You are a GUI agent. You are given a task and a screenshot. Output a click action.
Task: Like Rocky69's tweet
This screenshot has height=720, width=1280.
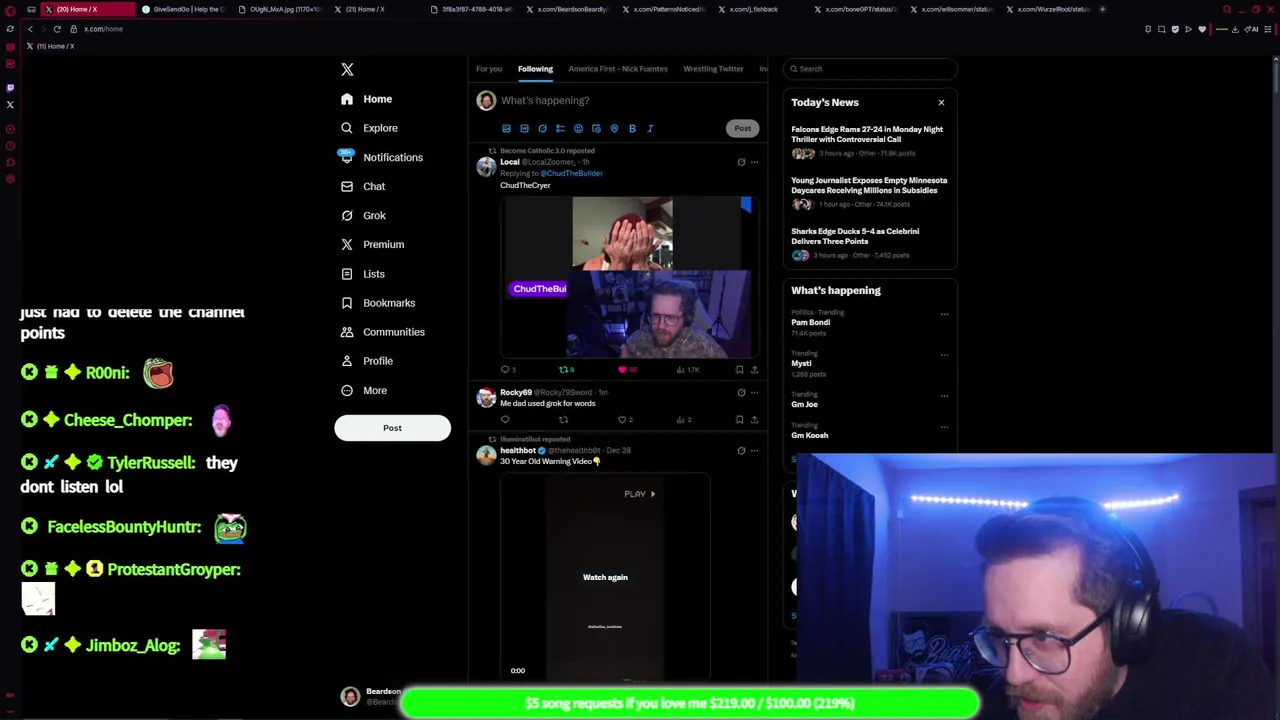(x=624, y=420)
